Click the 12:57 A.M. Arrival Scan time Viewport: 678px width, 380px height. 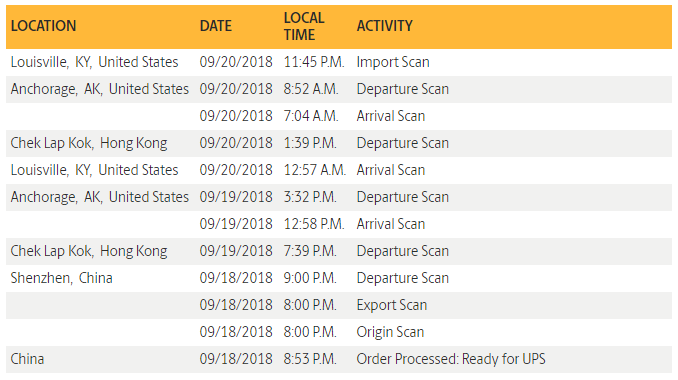315,170
